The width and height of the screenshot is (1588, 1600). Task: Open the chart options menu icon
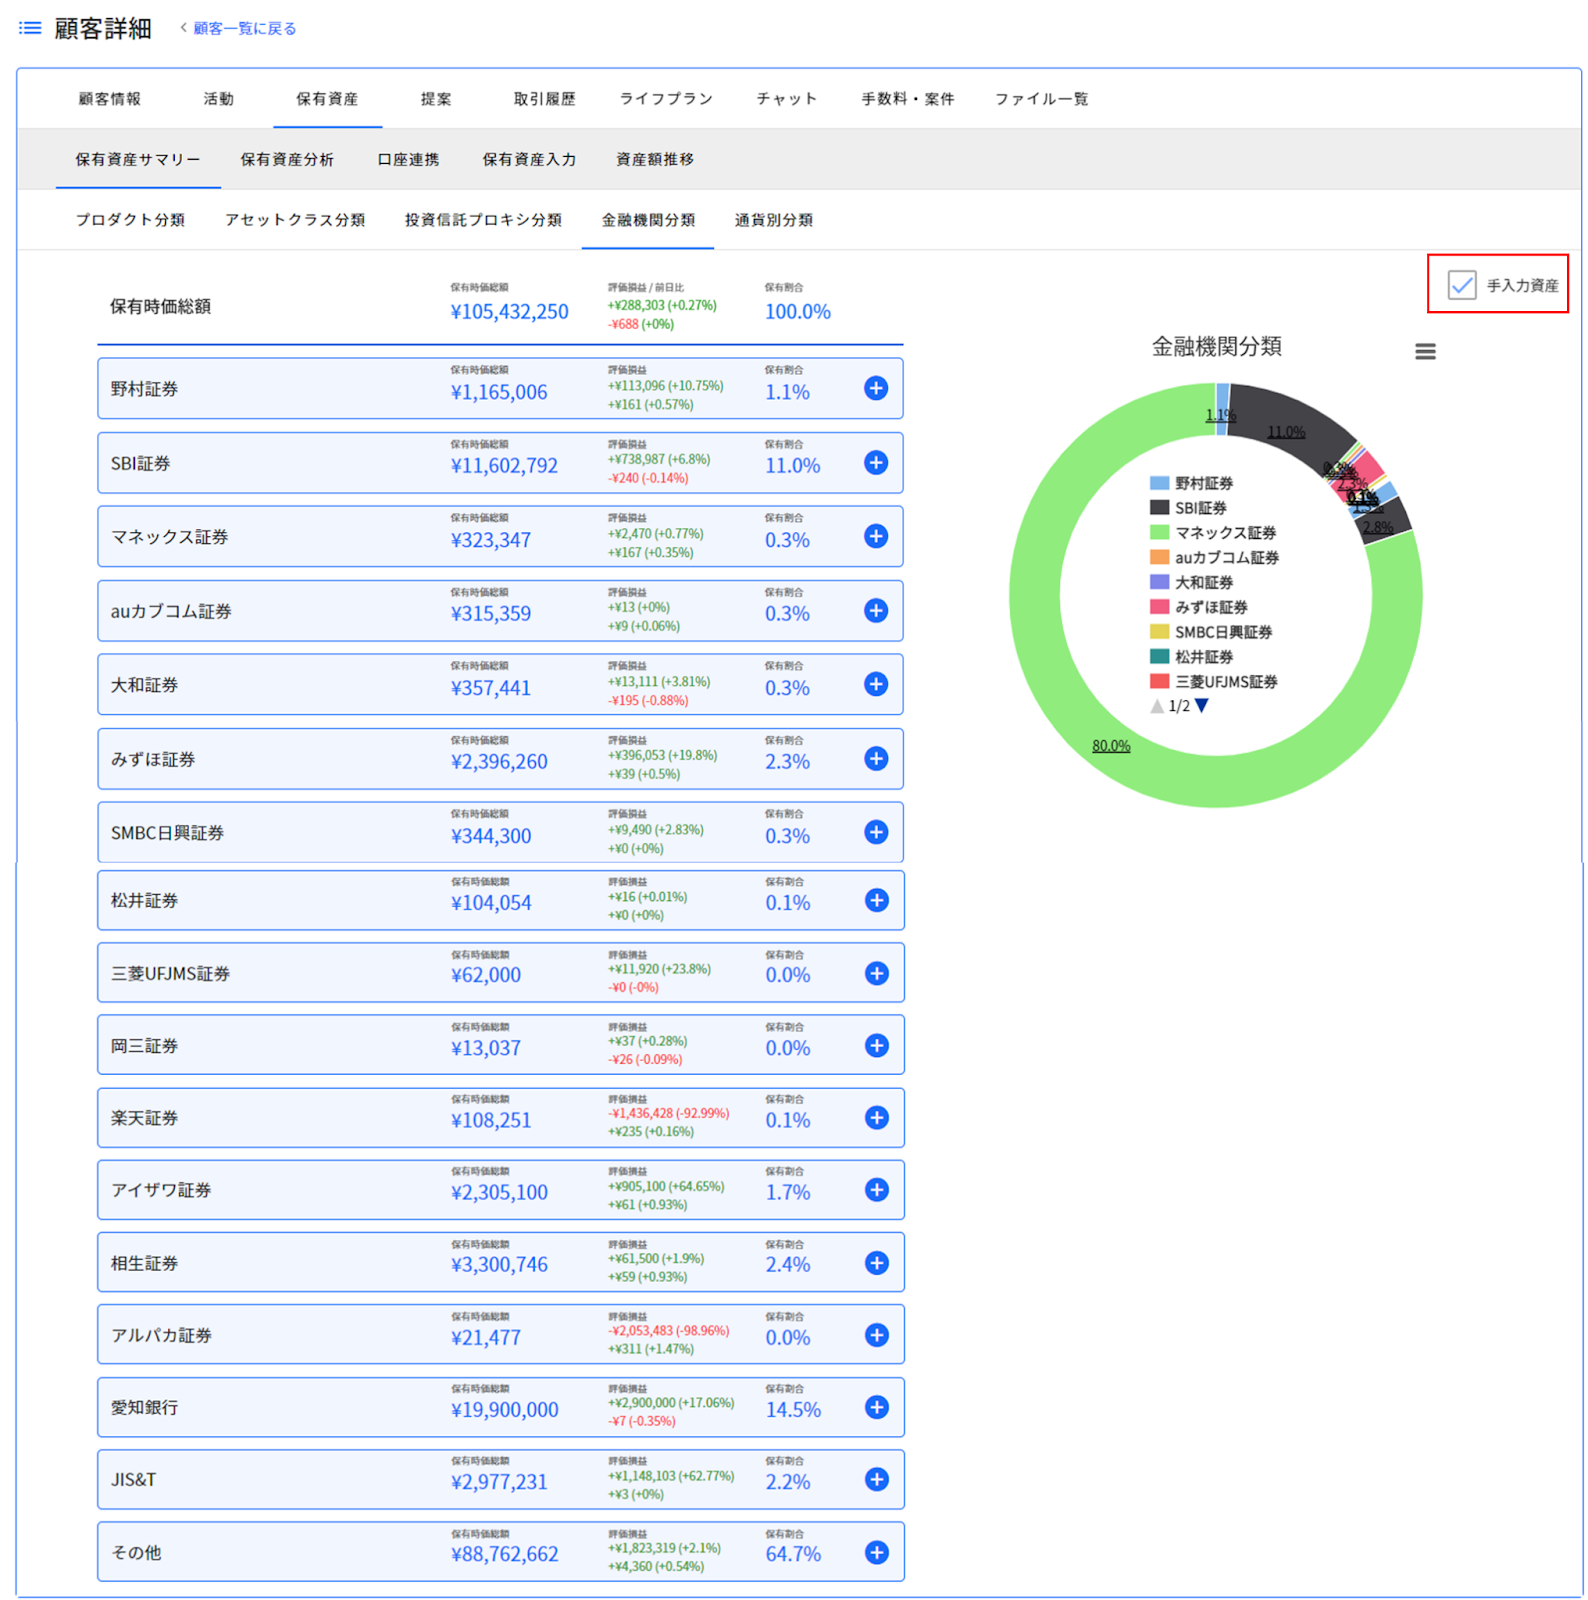point(1425,351)
